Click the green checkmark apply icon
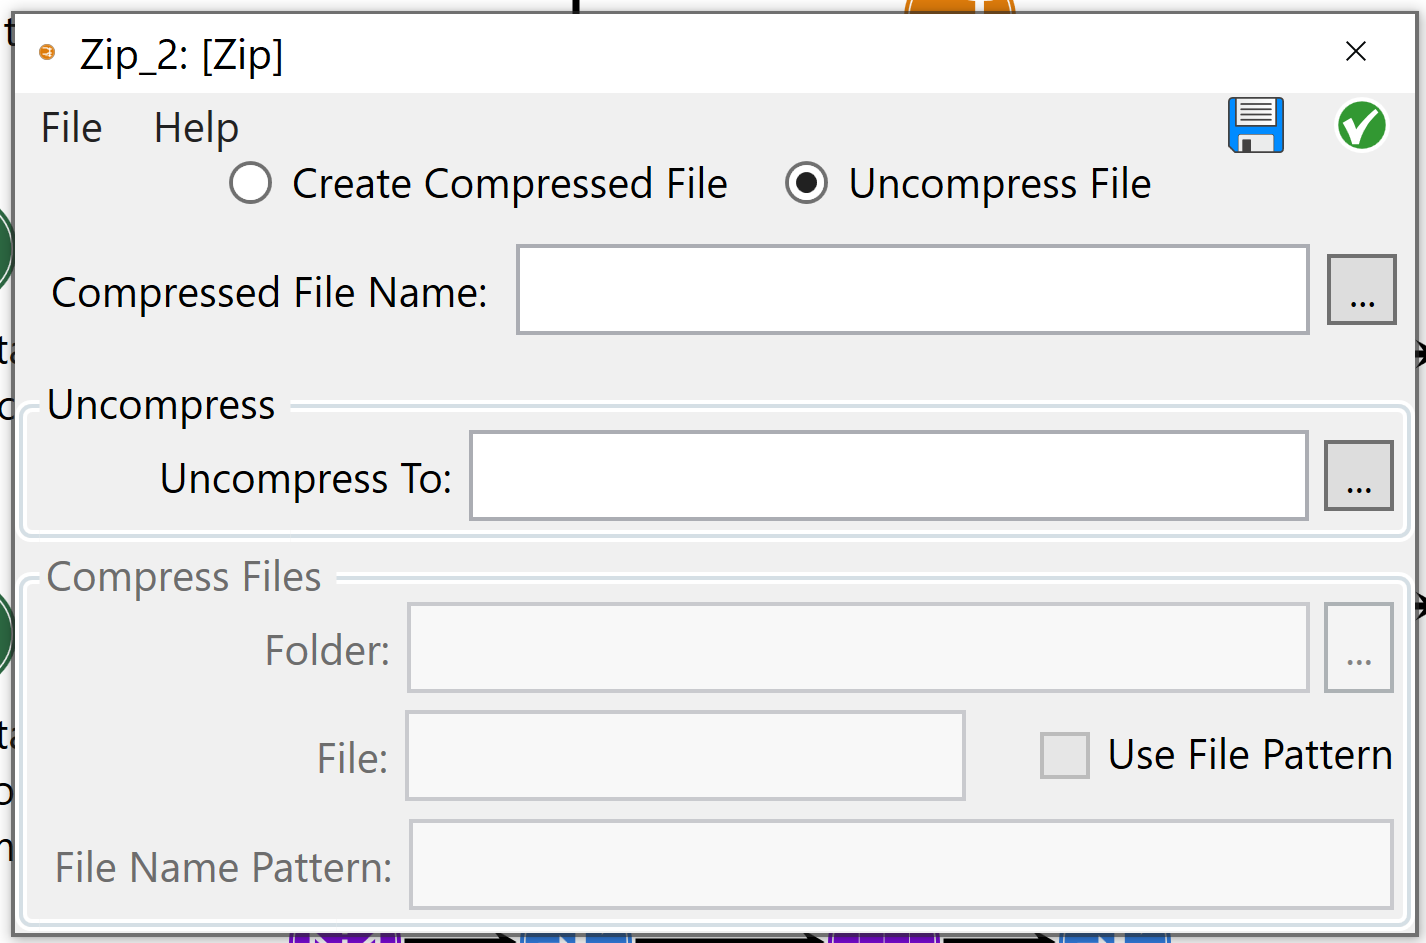1426x943 pixels. click(1361, 126)
